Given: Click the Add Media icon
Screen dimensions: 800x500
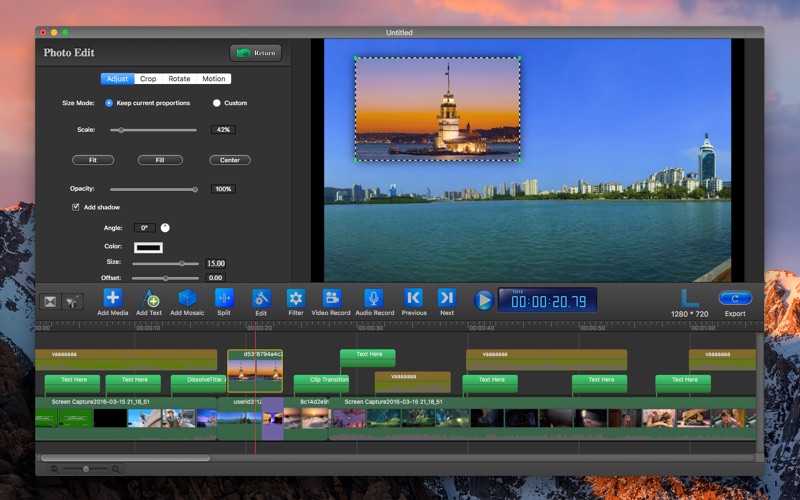Looking at the screenshot, I should pyautogui.click(x=112, y=298).
